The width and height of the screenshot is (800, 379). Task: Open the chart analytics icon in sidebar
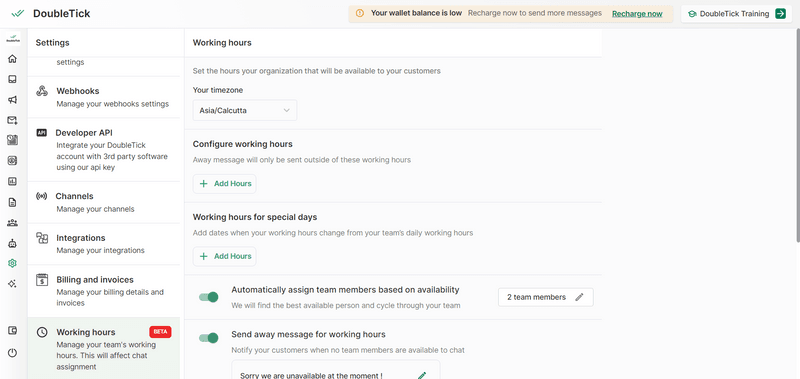(x=12, y=181)
